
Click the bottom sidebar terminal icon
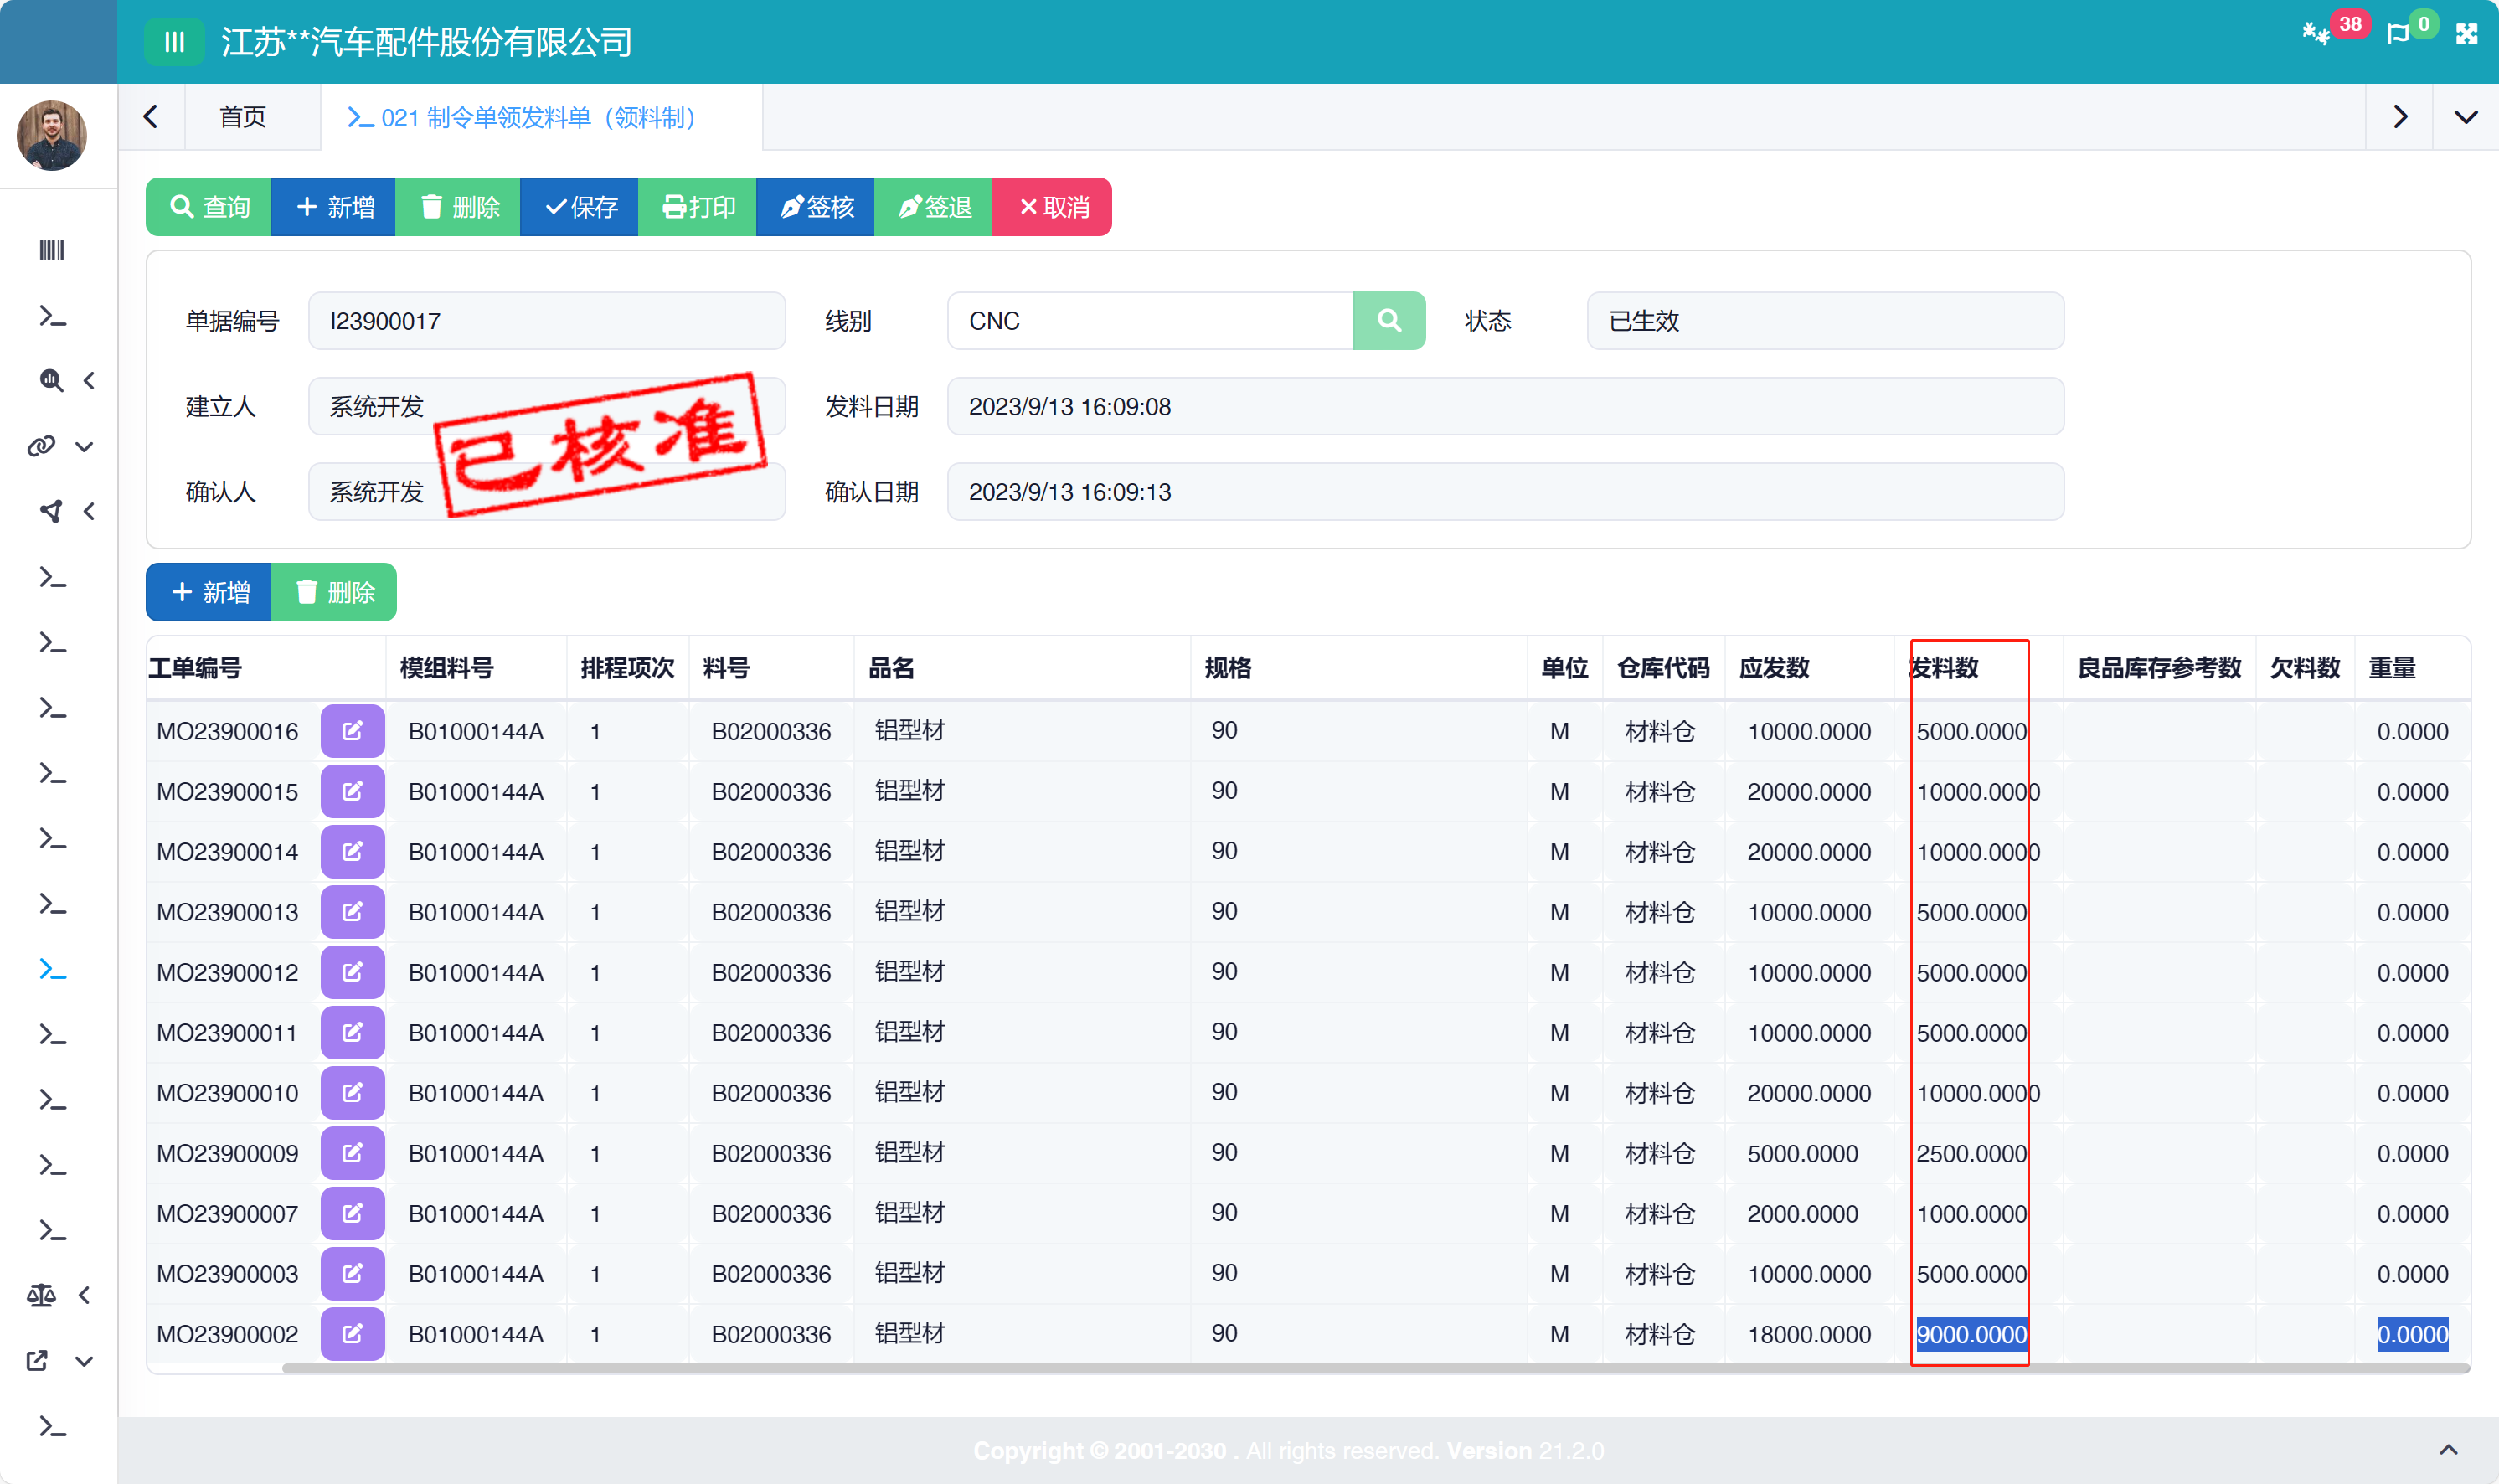pyautogui.click(x=52, y=1426)
